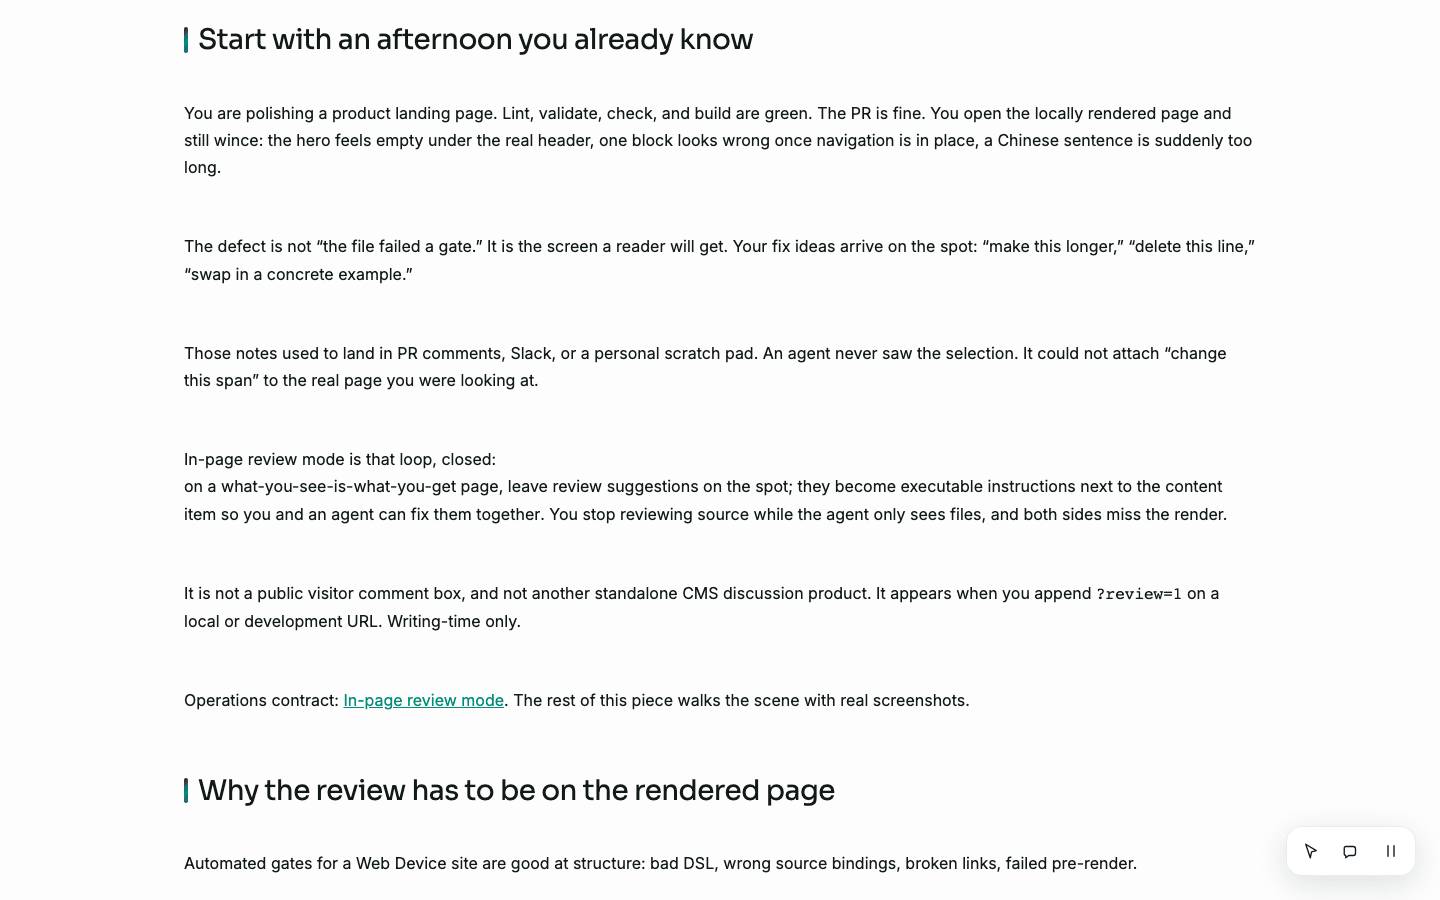
Task: Click the paragraph starting 'You are polishing a product'
Action: [x=718, y=140]
